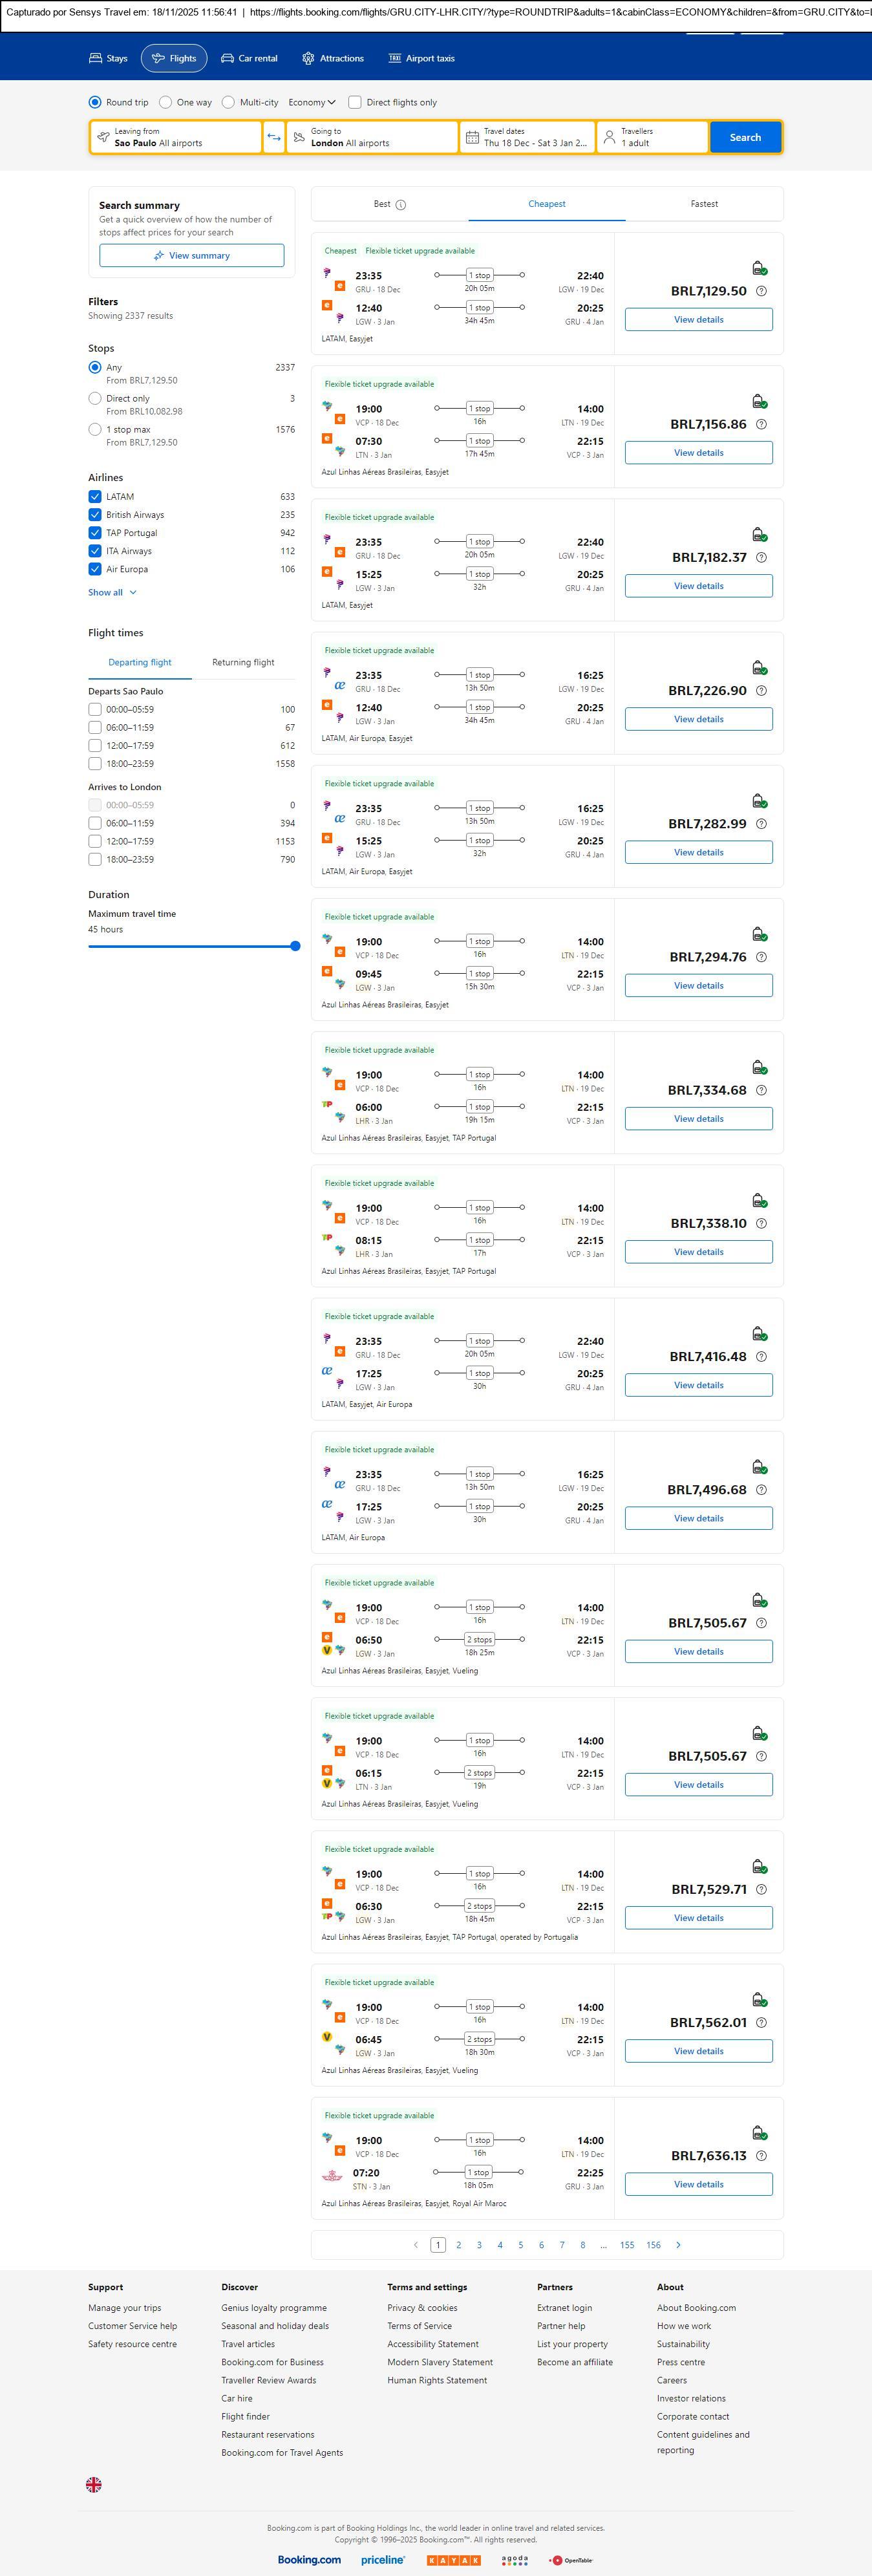Switch to the Returning flight tab
Image resolution: width=872 pixels, height=2576 pixels.
243,662
